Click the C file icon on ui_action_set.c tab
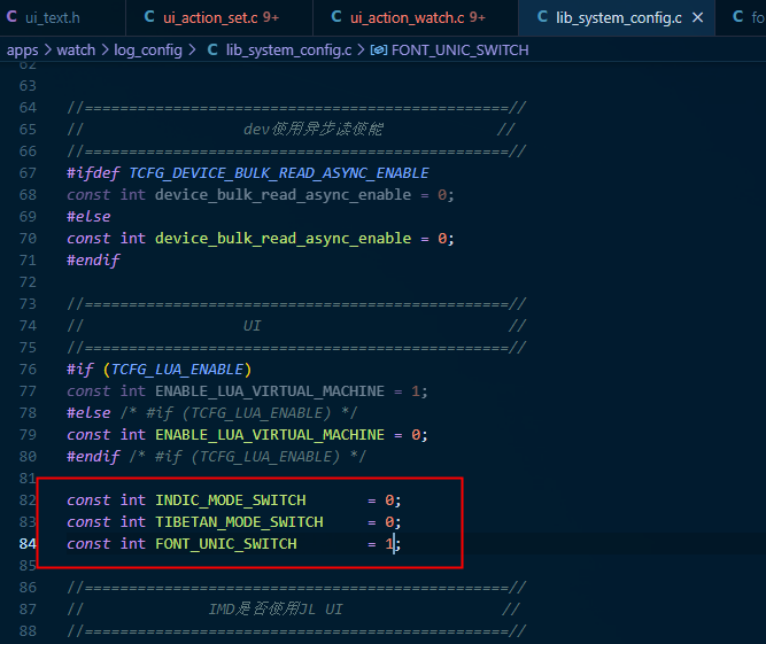This screenshot has width=766, height=645. tap(149, 17)
